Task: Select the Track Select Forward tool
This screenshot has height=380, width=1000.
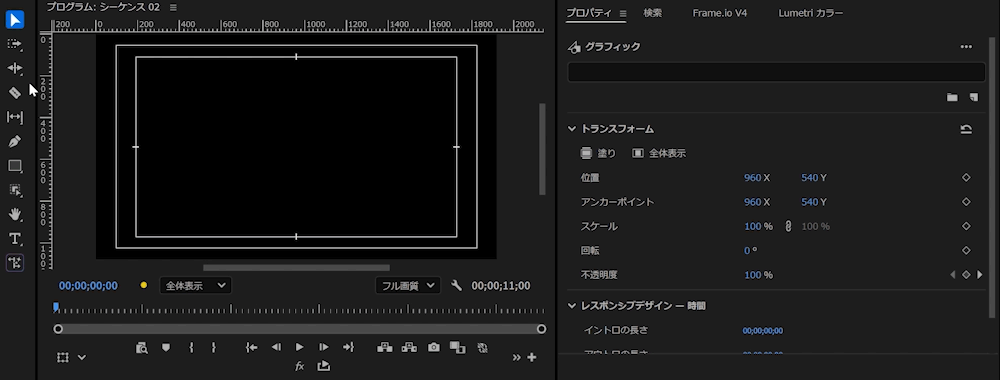Action: (x=15, y=44)
